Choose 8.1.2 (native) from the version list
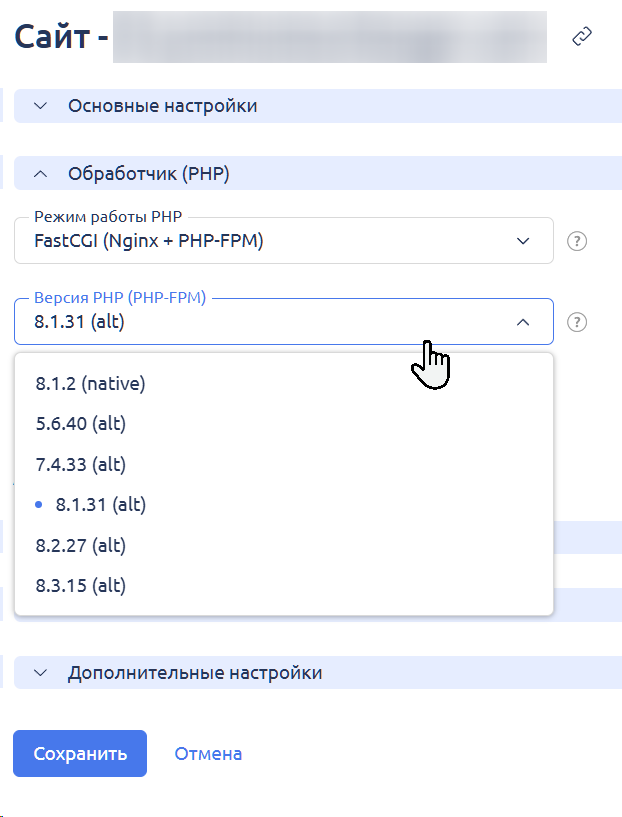 point(91,383)
